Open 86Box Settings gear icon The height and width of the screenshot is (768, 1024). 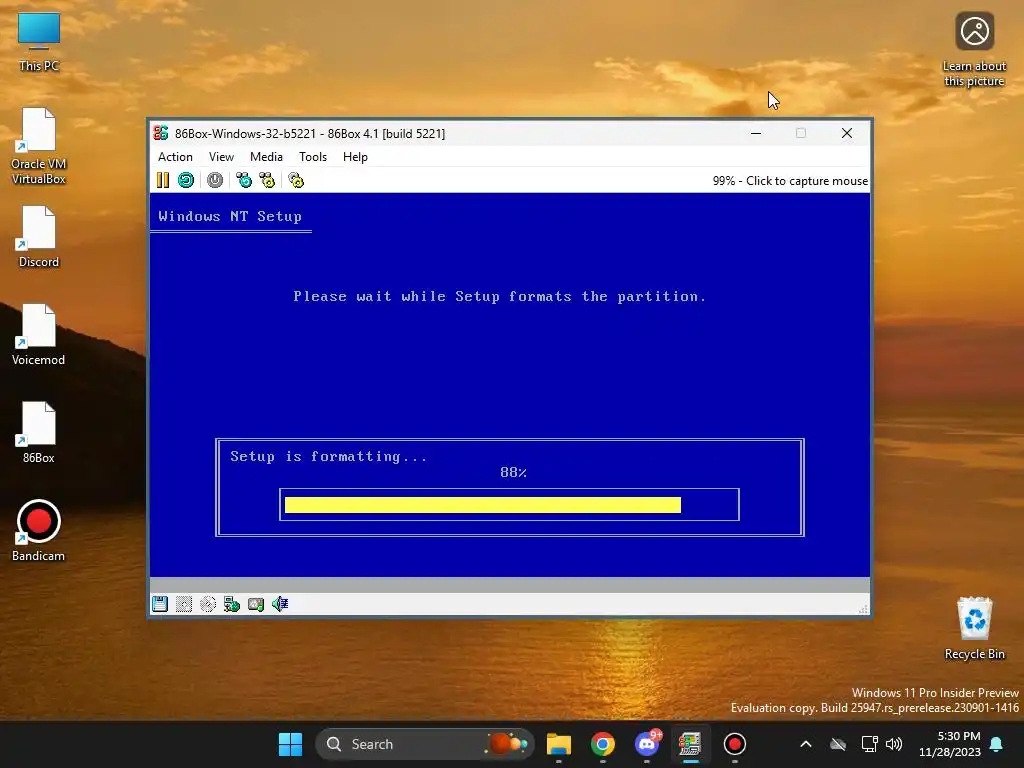296,180
